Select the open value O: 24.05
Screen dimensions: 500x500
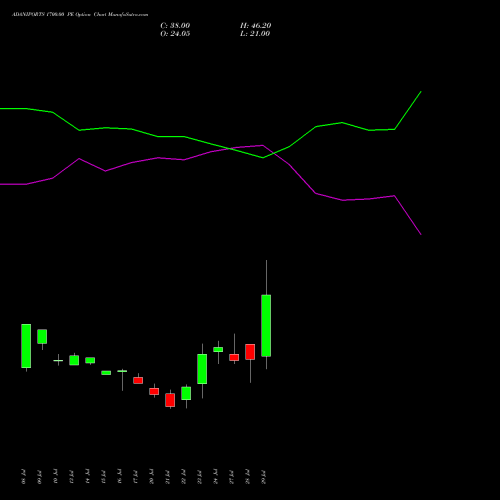[x=175, y=34]
